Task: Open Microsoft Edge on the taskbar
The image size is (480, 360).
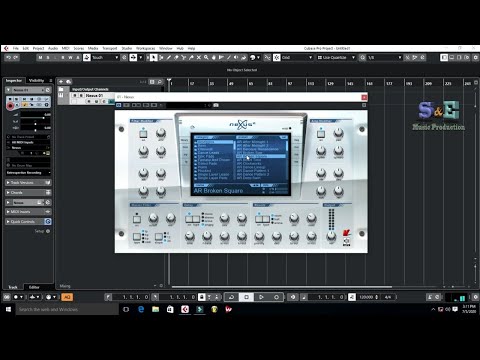Action: pyautogui.click(x=141, y=309)
